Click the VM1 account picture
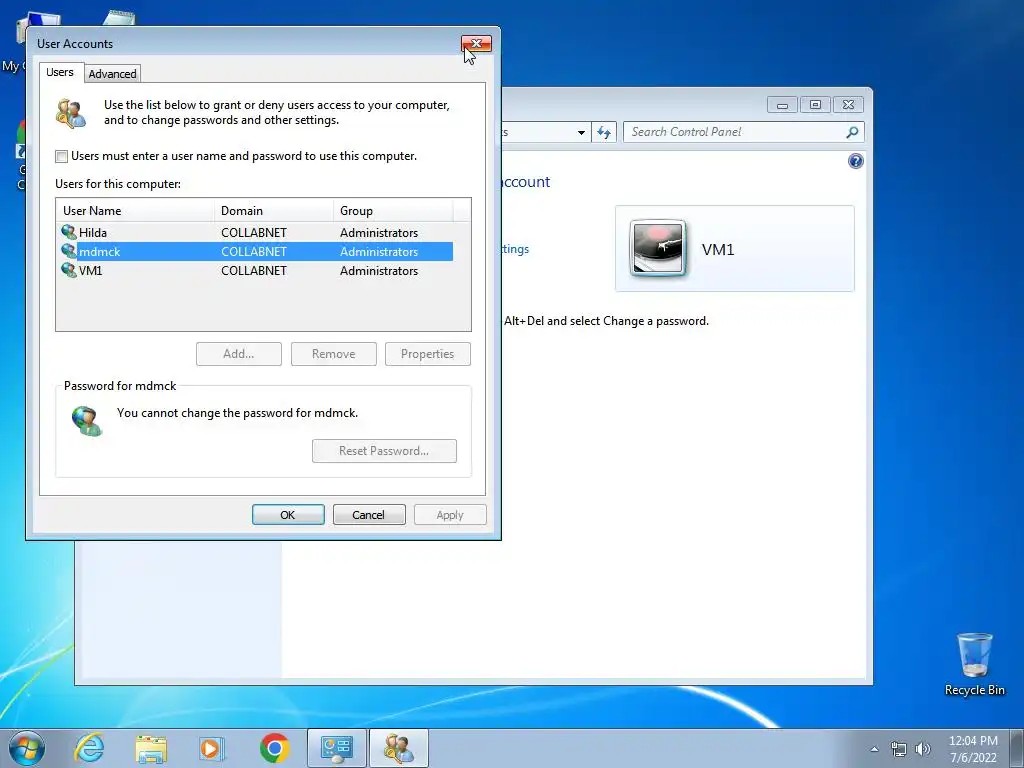The image size is (1024, 768). pos(658,248)
